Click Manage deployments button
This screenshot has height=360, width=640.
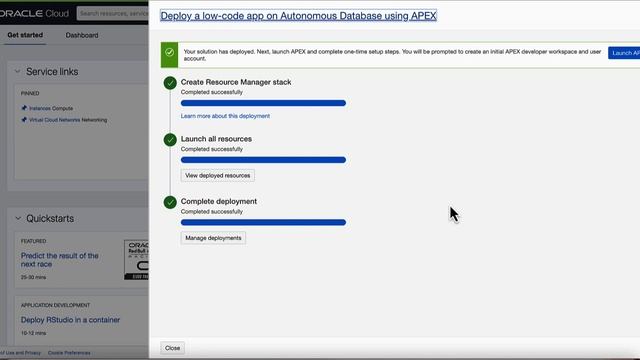coord(213,238)
